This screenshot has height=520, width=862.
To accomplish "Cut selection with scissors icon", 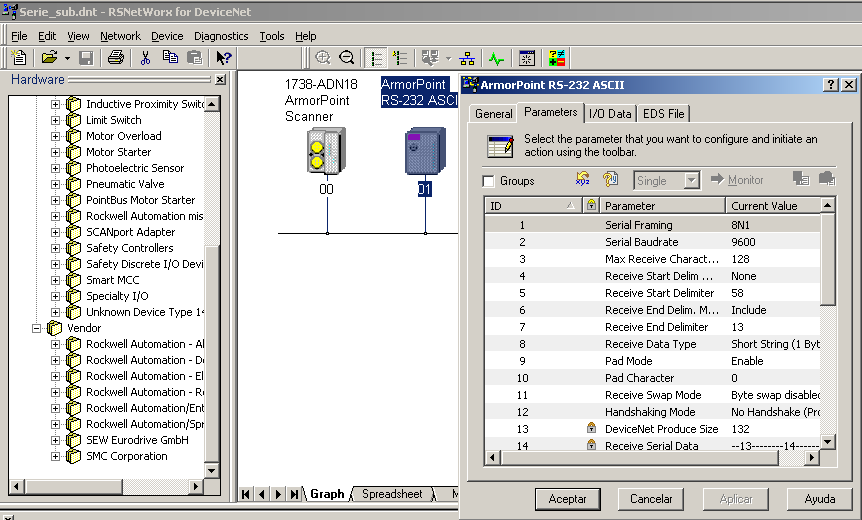I will tap(145, 58).
